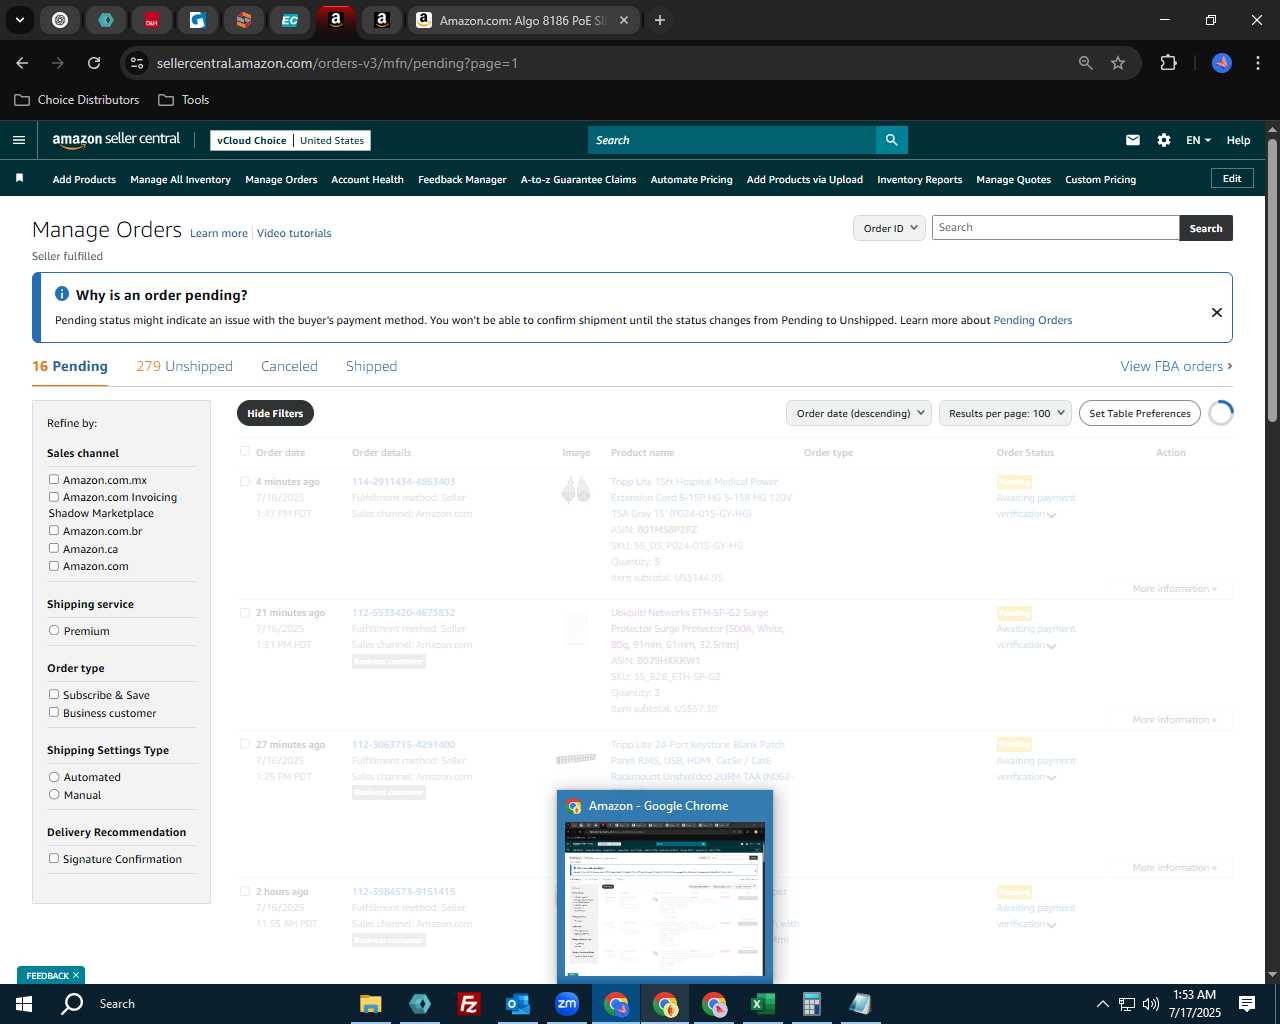Select the Premium shipping service radio

point(54,630)
